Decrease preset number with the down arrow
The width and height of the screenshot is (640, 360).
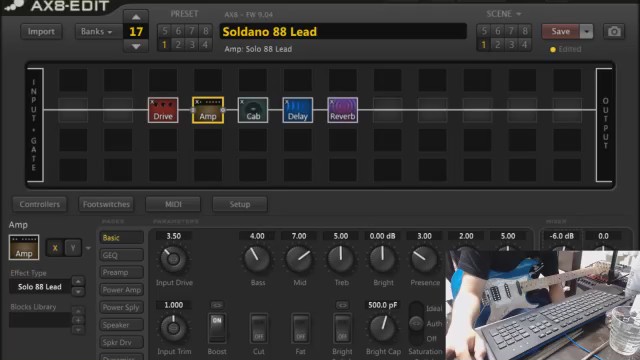tap(136, 47)
